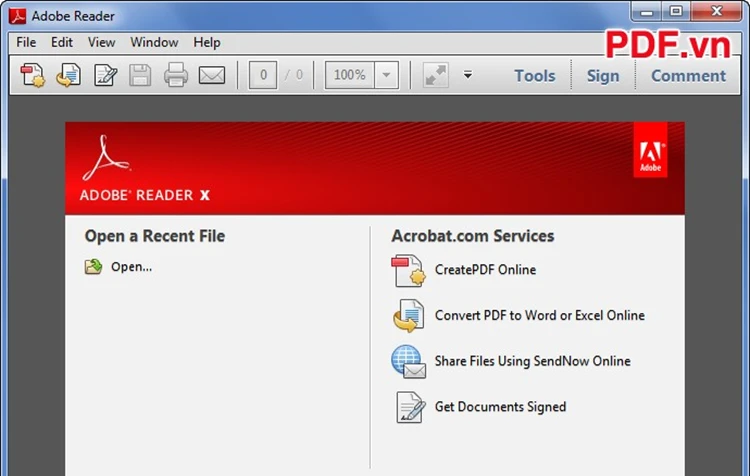Screen dimensions: 750x476
Task: Click the CreatePDF Online link
Action: (x=485, y=270)
